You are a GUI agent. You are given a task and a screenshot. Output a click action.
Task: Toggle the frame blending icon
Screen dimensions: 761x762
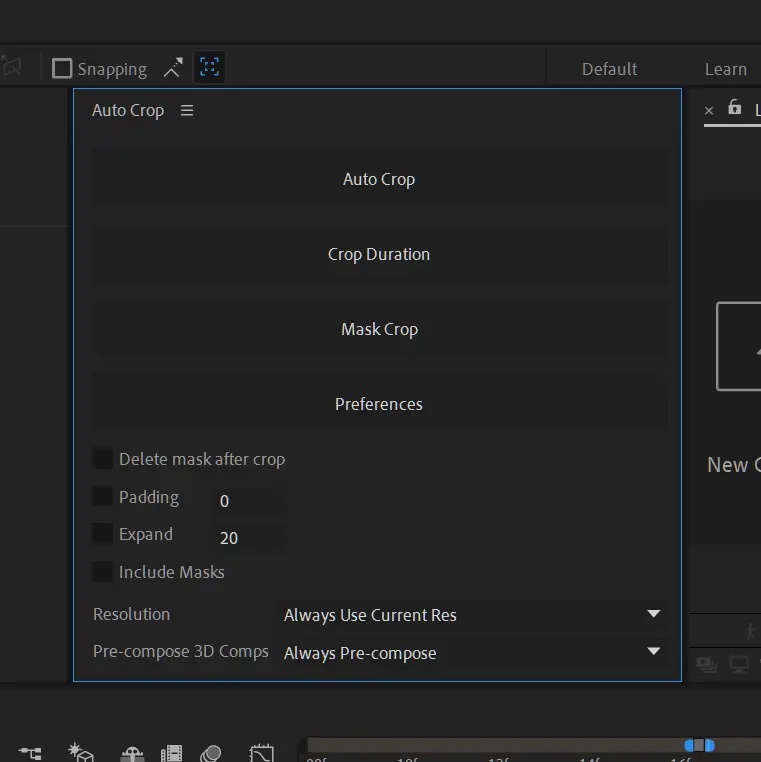coord(172,753)
